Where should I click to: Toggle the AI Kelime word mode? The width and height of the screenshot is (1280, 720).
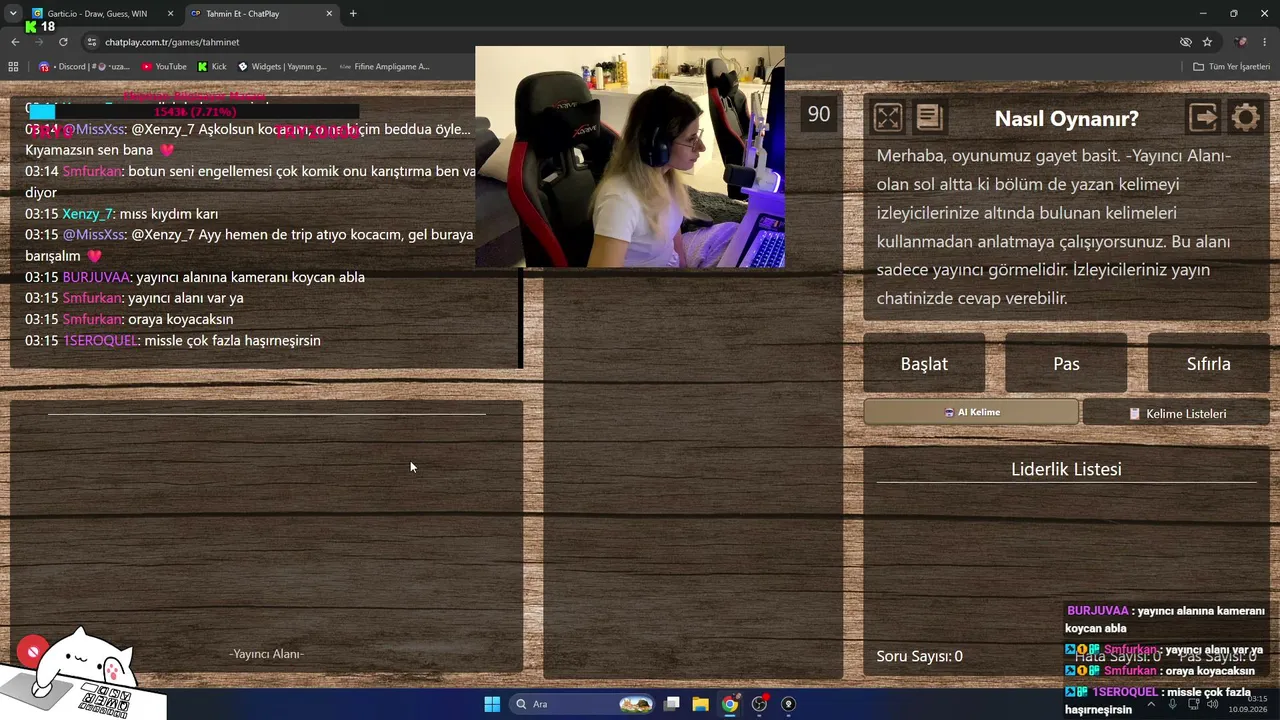[971, 412]
